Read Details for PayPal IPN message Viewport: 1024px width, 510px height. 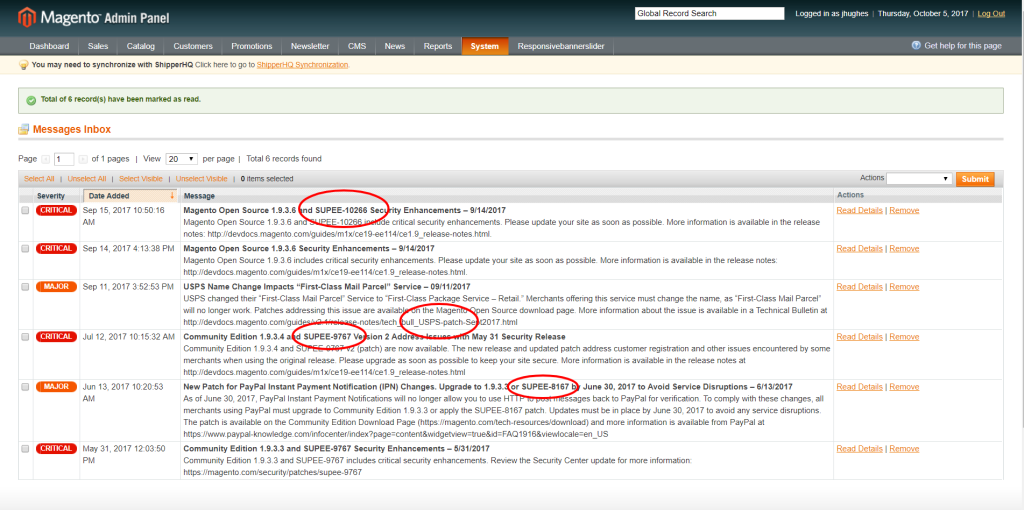tap(859, 387)
